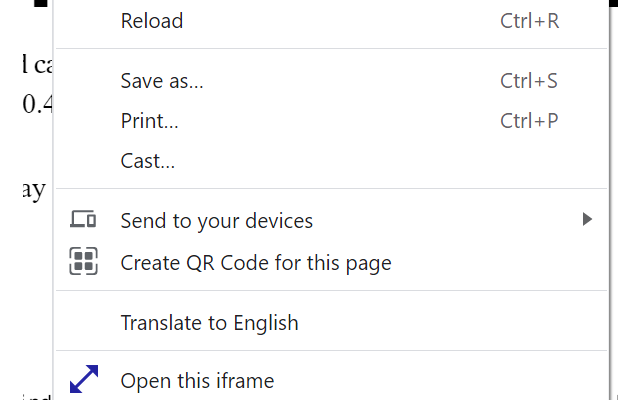
Task: Click the Ctrl+S shortcut hint
Action: click(529, 81)
